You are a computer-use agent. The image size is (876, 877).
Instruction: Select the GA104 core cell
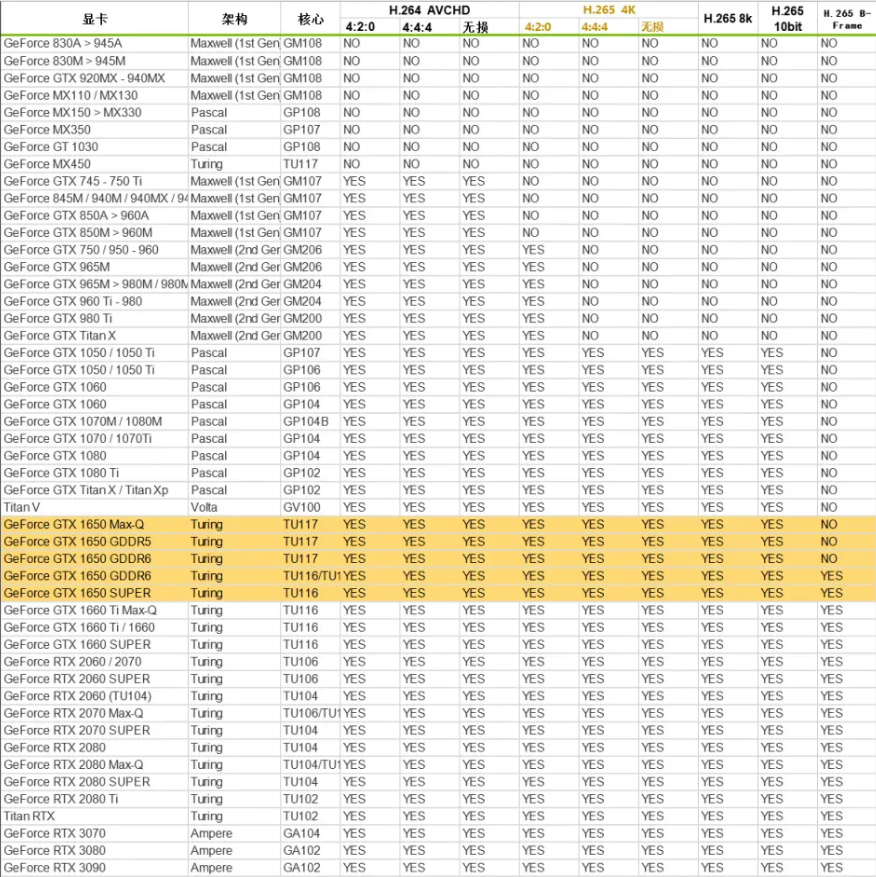[302, 833]
